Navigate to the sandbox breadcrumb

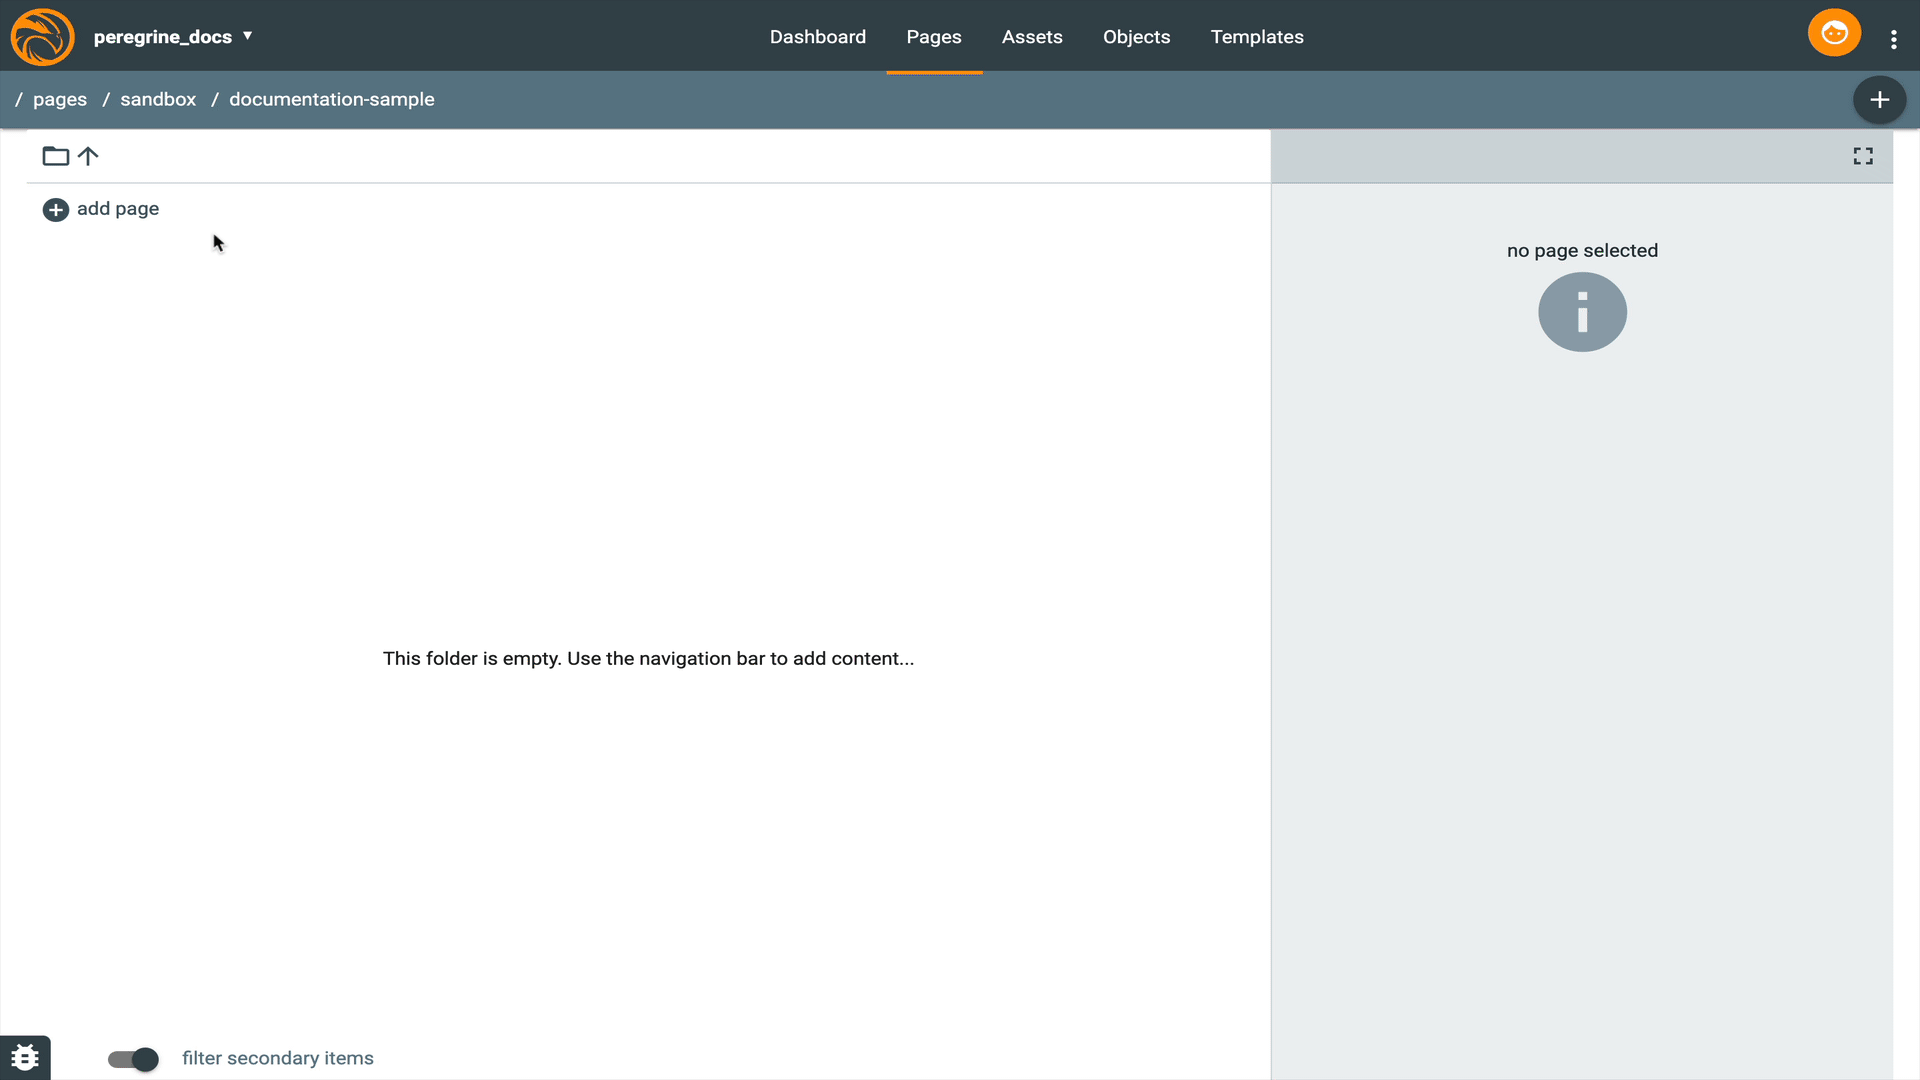click(x=158, y=100)
